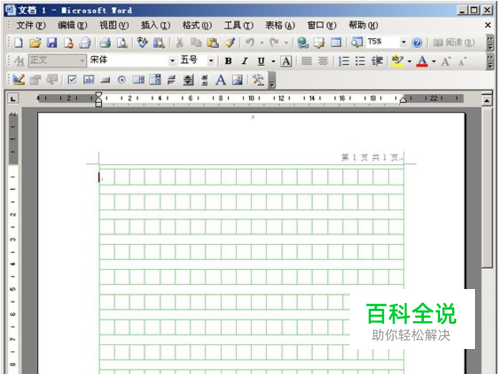Insert option button control
The image size is (500, 374).
(122, 80)
